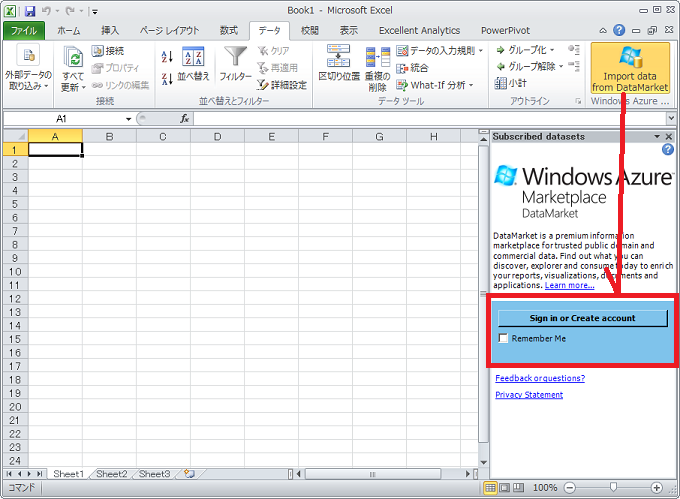Screen dimensions: 680x499
Task: Expand the formula bar
Action: click(671, 118)
